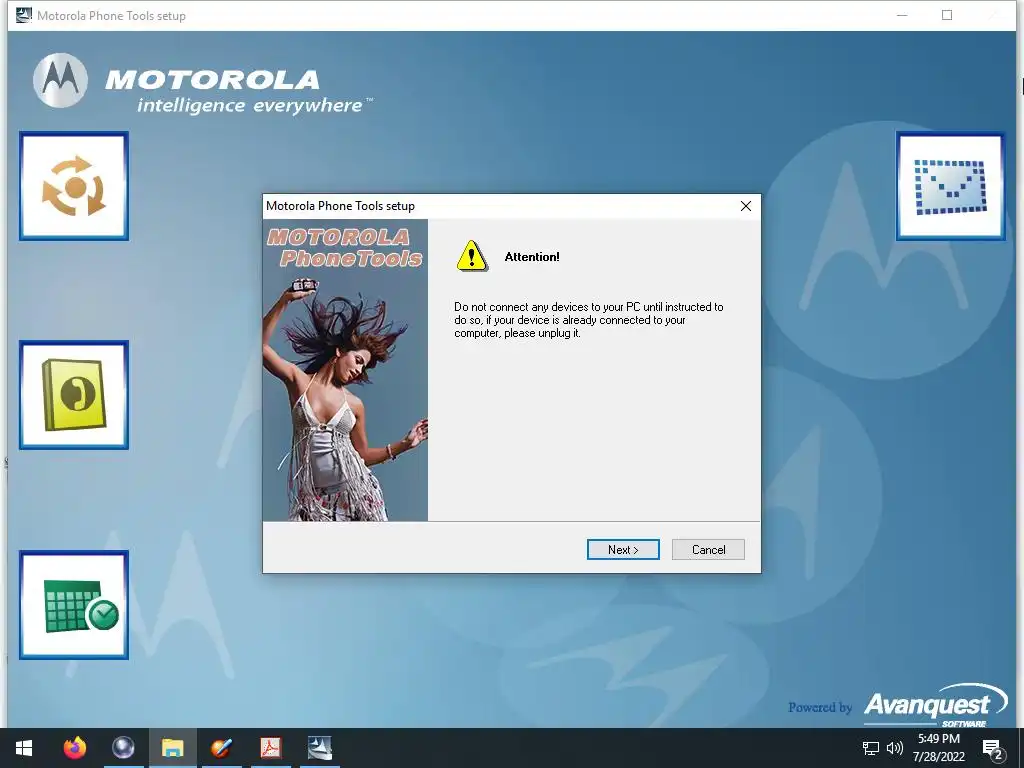Click the Next button in setup dialog

click(x=623, y=549)
